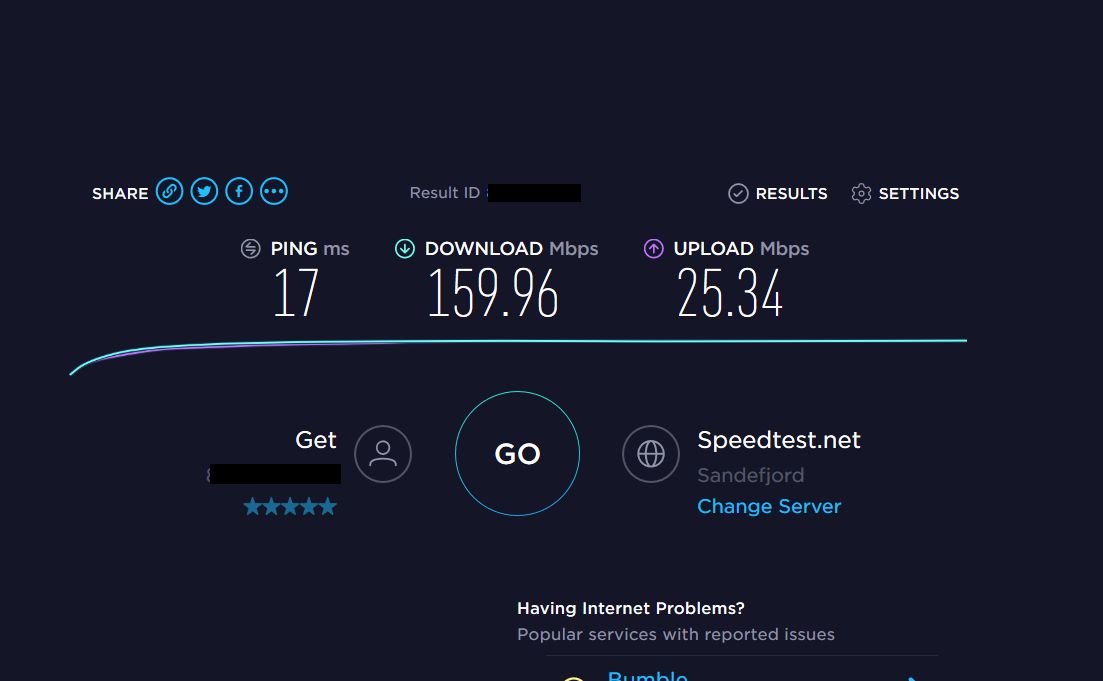Click the user profile circle icon

383,454
